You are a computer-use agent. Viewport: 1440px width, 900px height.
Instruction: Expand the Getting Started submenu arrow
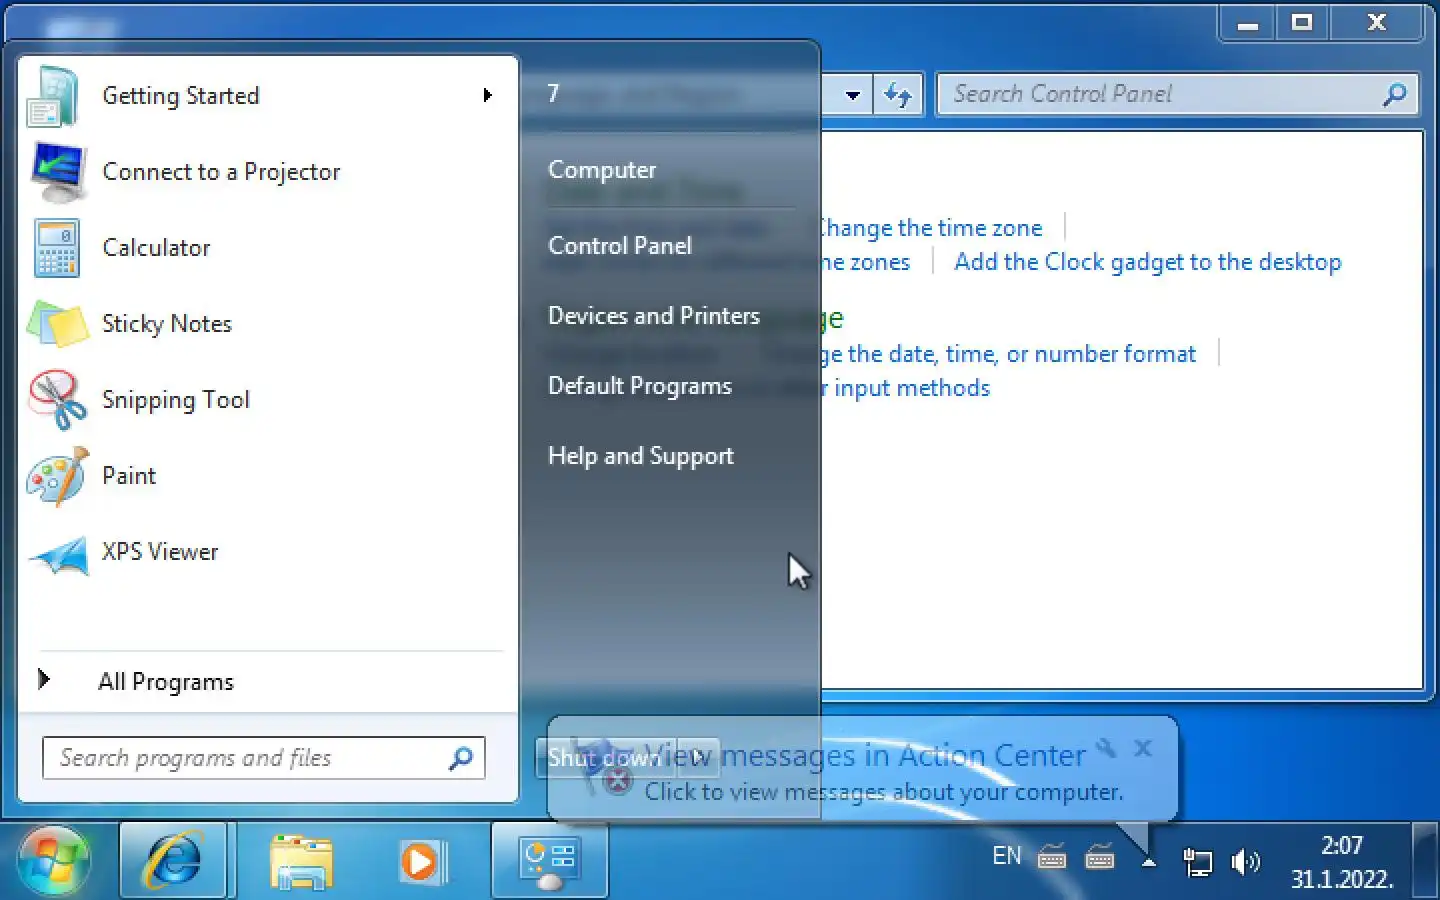pos(487,96)
